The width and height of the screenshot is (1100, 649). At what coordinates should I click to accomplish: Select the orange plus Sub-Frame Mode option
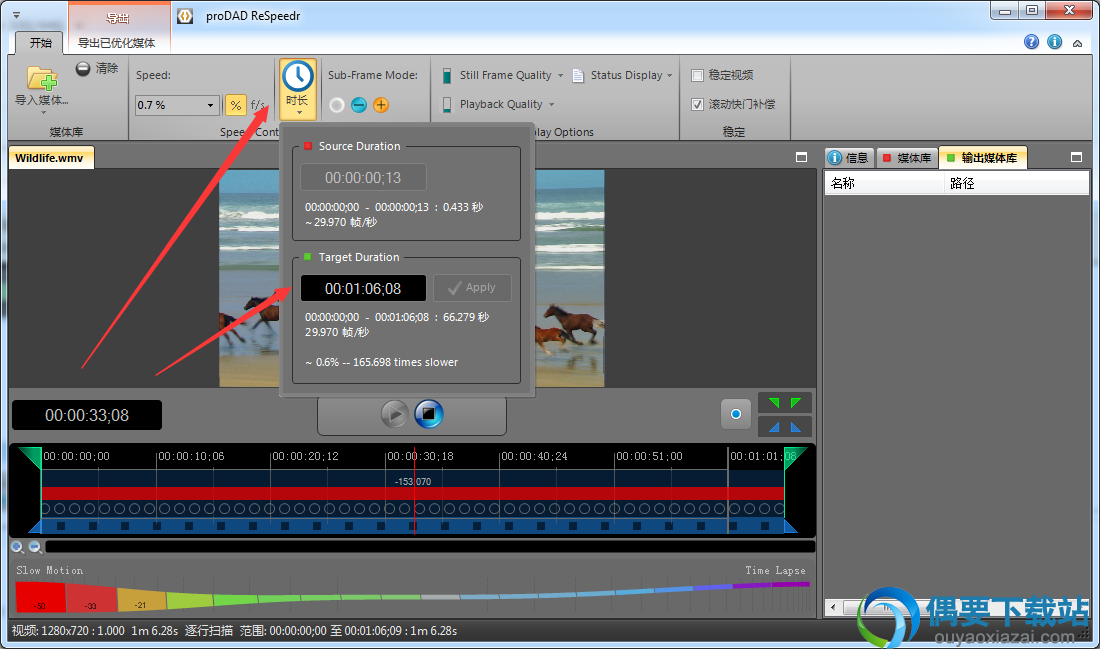click(381, 105)
